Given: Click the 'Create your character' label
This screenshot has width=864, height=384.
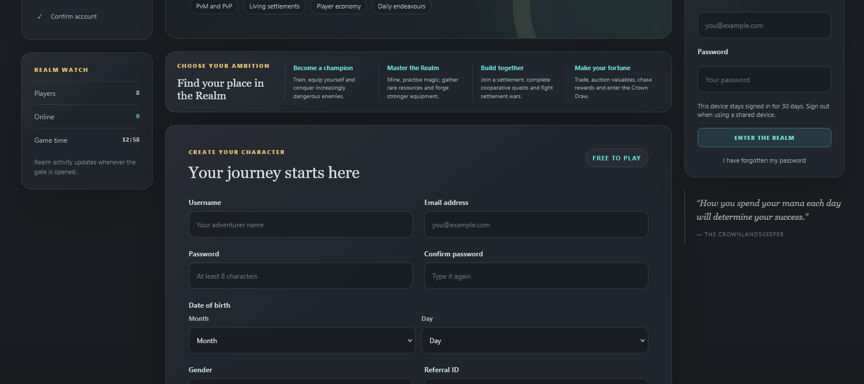Looking at the screenshot, I should [x=237, y=152].
